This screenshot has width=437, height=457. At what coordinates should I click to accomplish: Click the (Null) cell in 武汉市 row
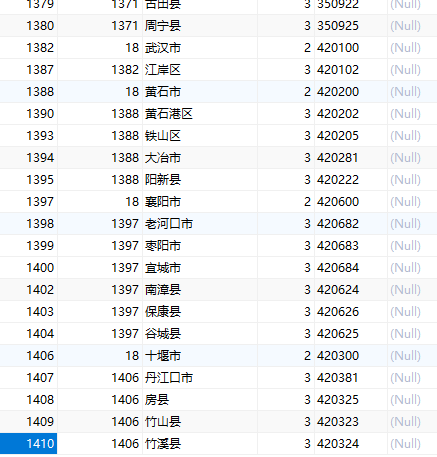pyautogui.click(x=412, y=48)
